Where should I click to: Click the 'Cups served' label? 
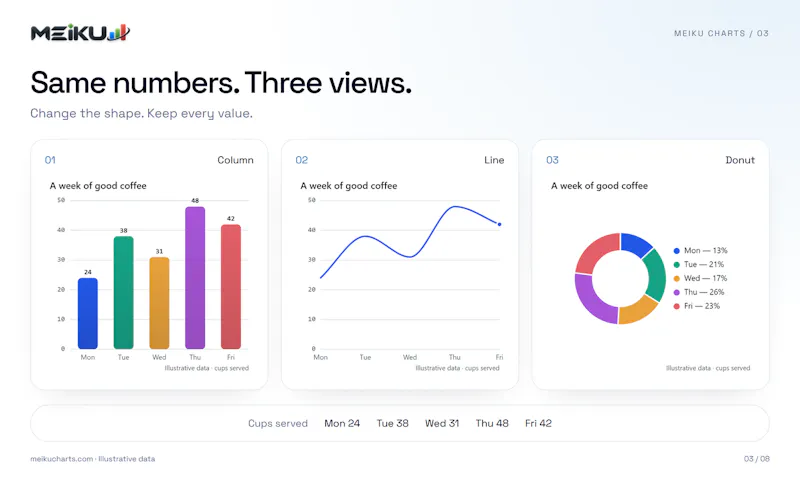278,423
